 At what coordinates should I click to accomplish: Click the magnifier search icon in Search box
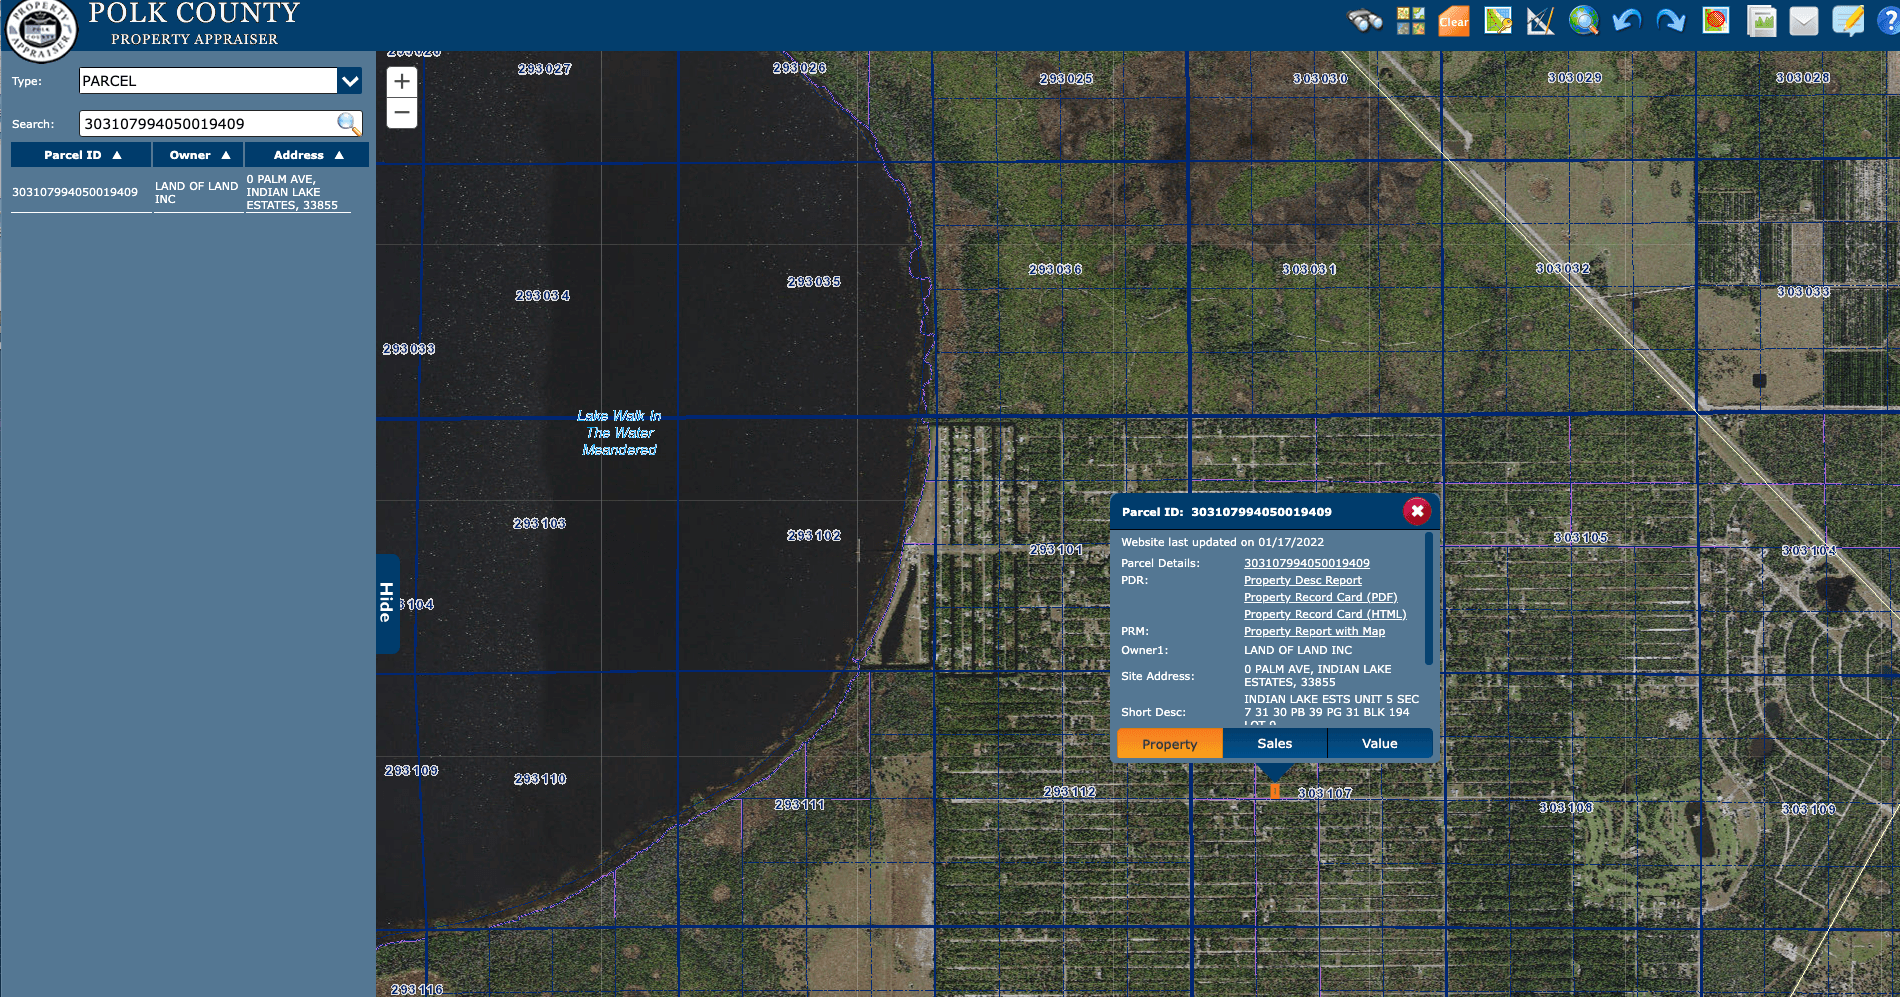click(348, 124)
